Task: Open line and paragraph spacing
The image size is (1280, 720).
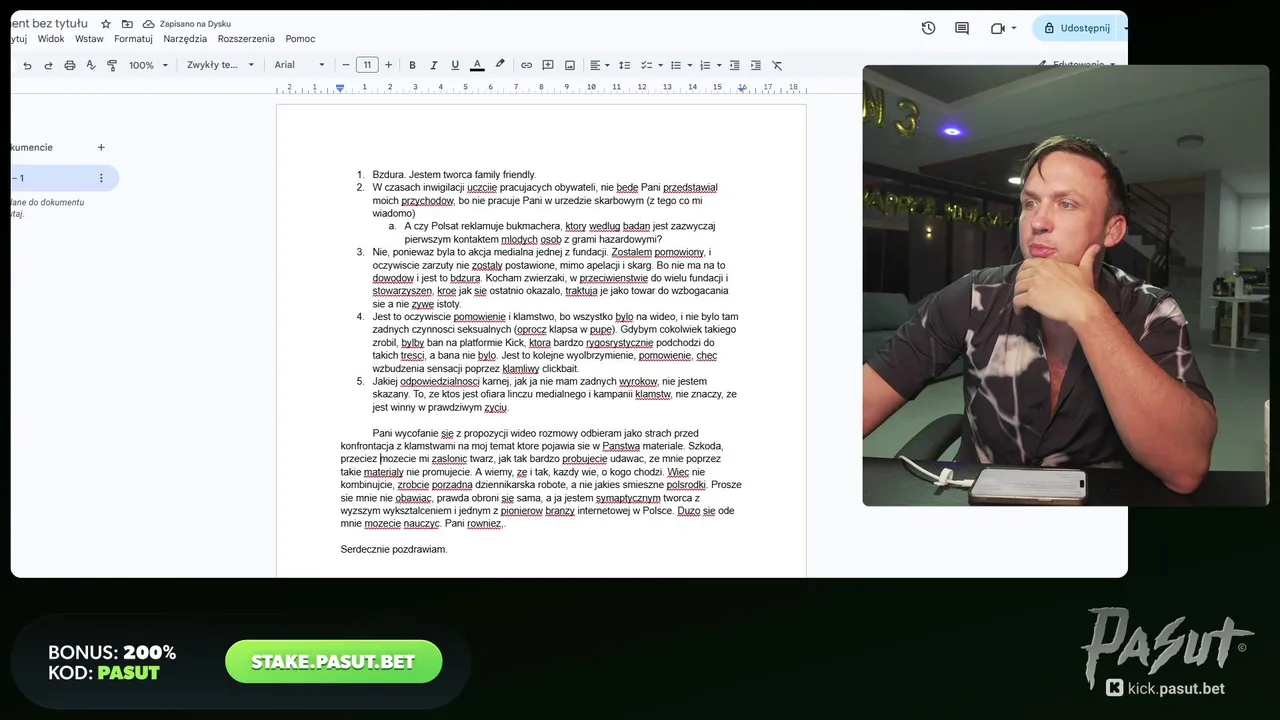Action: point(624,65)
